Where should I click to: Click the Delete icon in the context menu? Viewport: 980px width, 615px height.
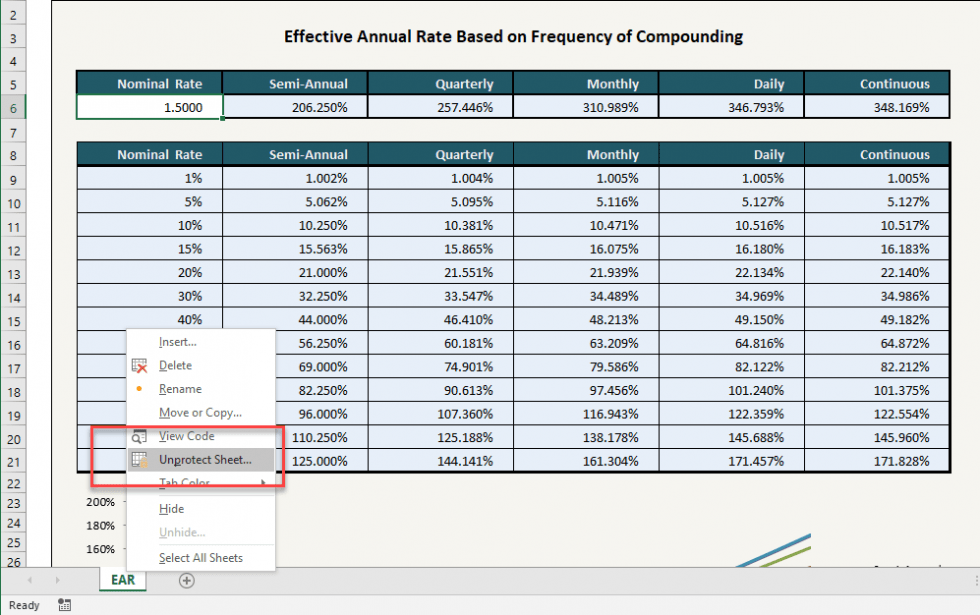tap(141, 365)
